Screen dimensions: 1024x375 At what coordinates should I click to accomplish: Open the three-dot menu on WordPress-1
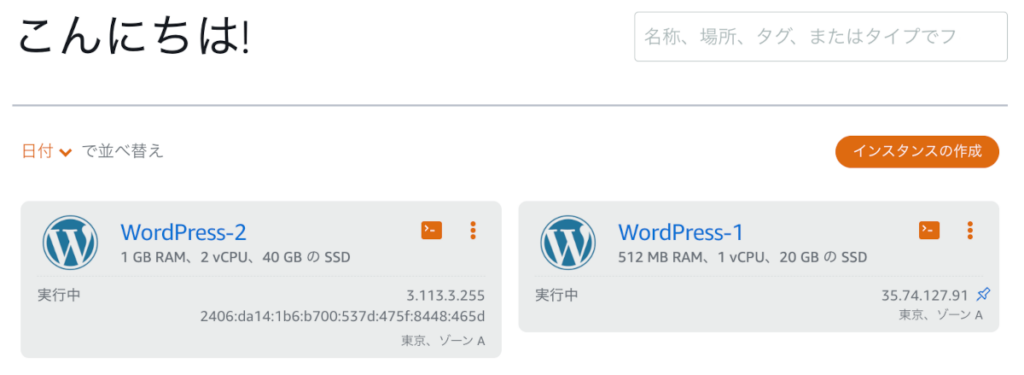click(970, 231)
